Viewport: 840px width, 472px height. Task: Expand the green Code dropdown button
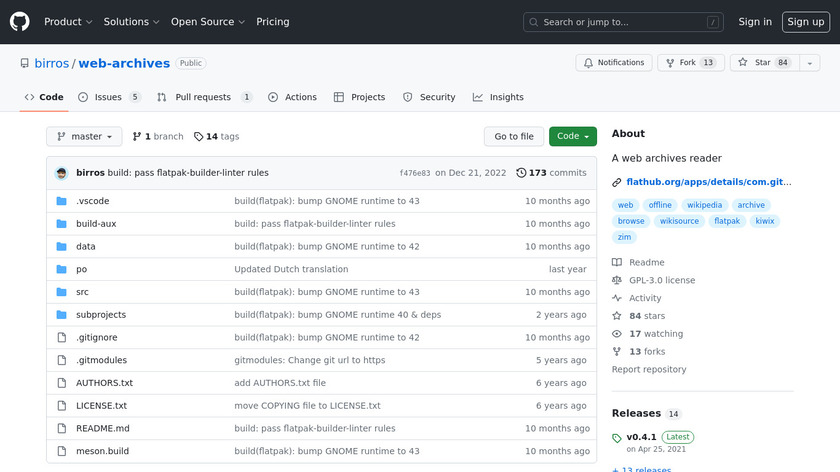tap(572, 137)
